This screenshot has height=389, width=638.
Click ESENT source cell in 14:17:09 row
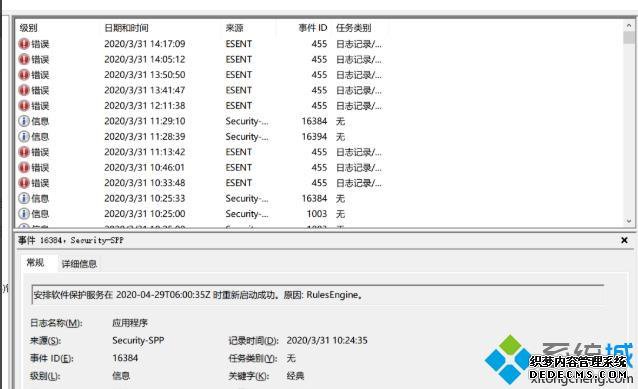click(238, 44)
